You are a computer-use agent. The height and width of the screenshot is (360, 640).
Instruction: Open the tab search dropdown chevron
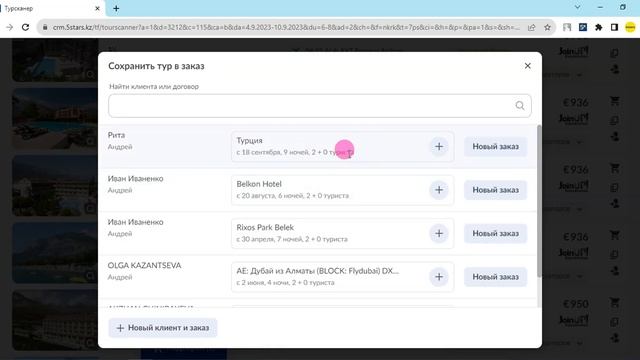(x=577, y=7)
